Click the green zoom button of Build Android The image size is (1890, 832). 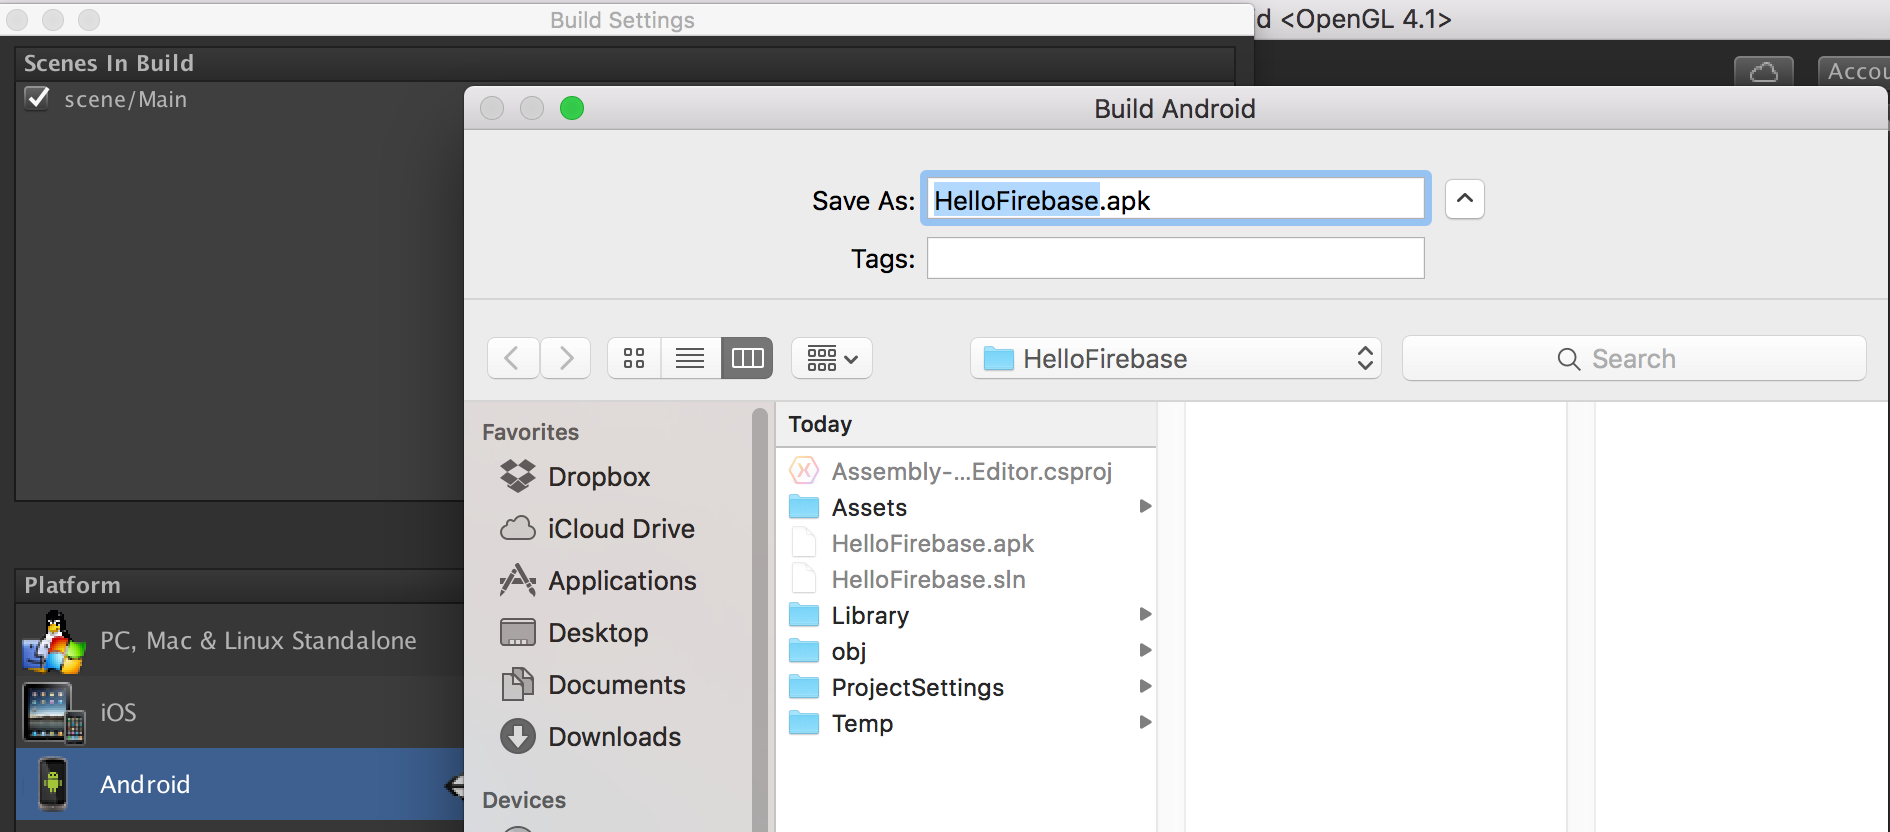(572, 108)
